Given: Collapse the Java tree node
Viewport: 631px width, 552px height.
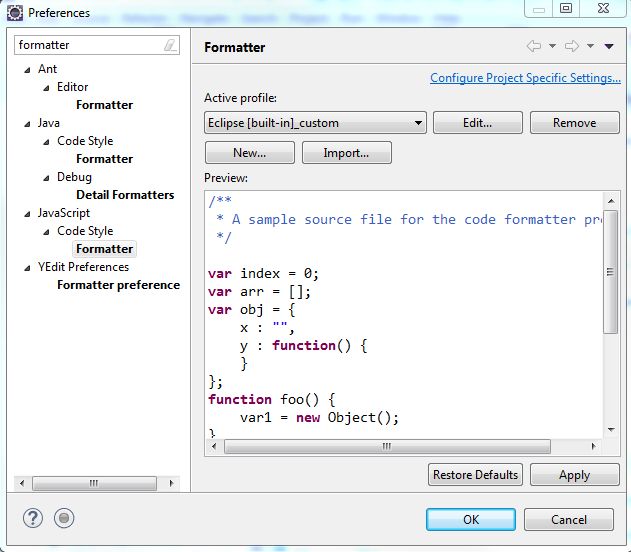Looking at the screenshot, I should [27, 124].
